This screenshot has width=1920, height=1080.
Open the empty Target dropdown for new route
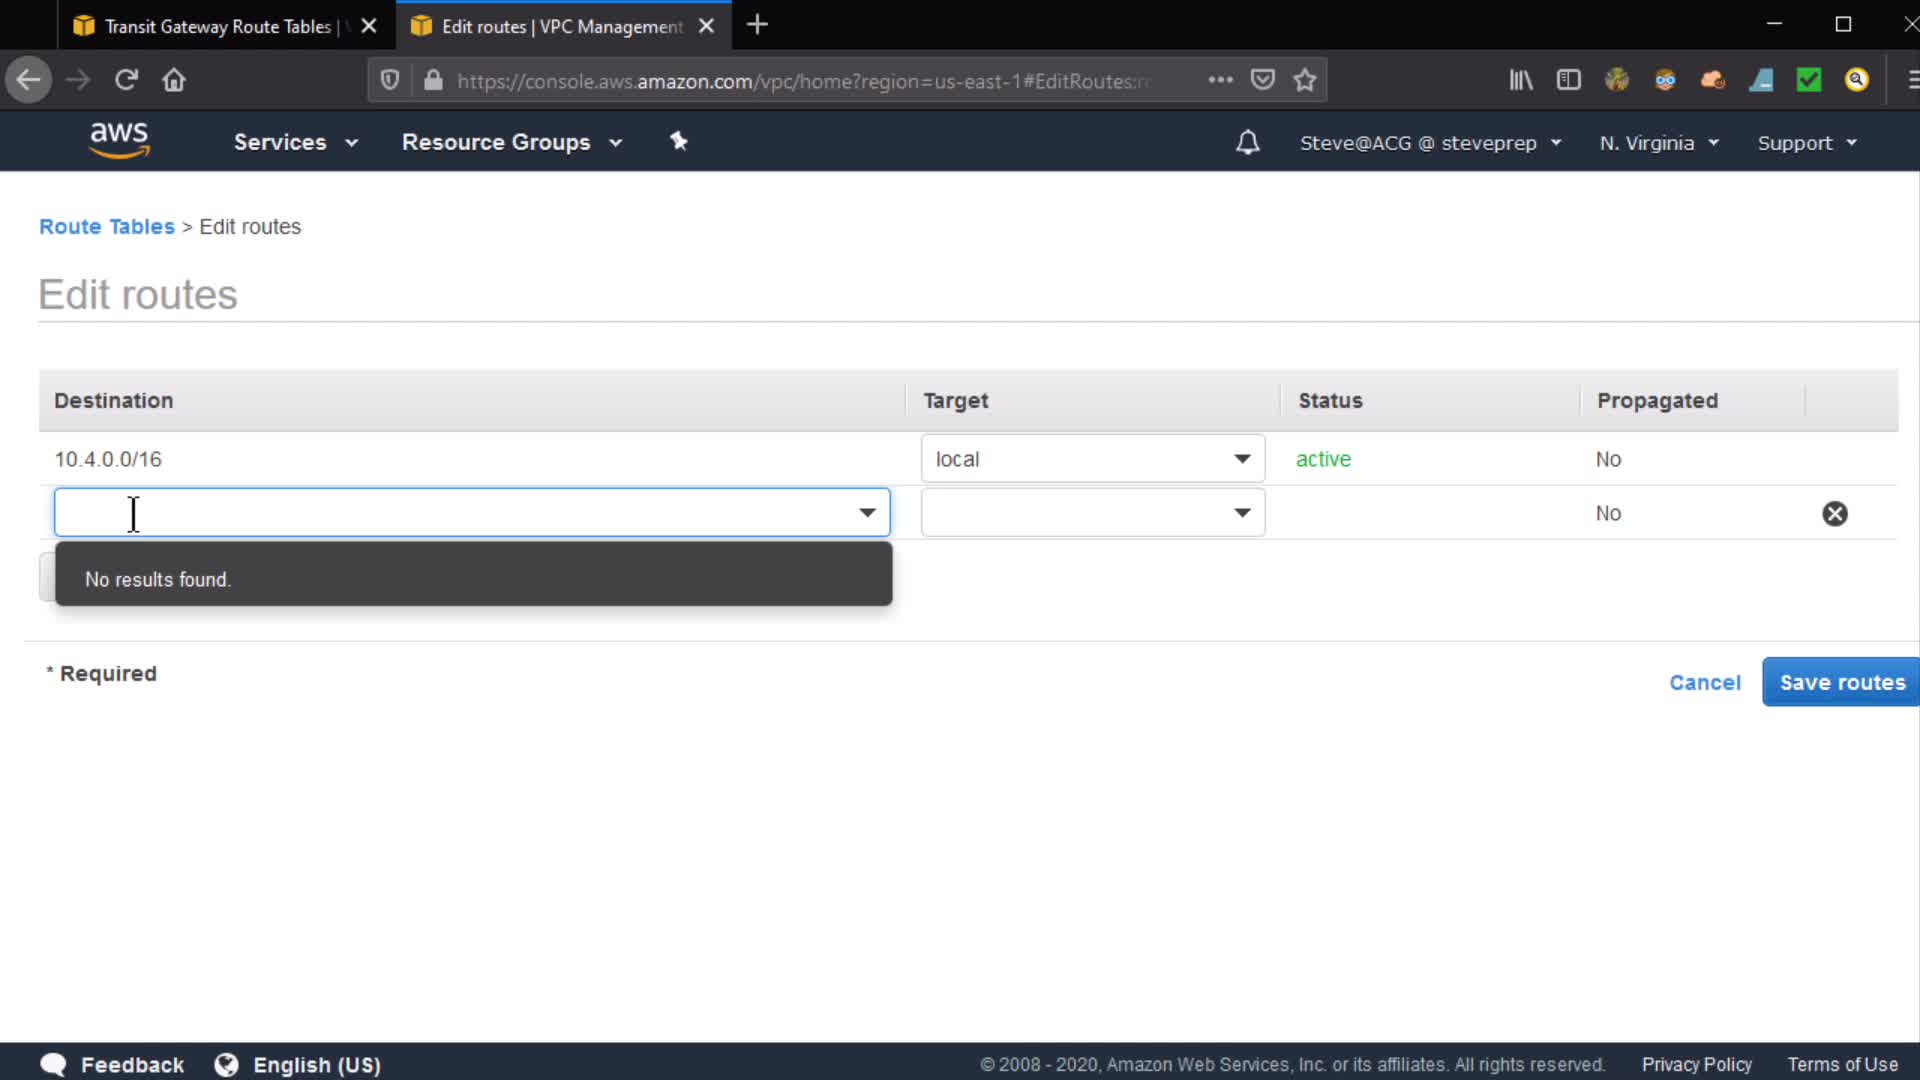(x=1092, y=513)
